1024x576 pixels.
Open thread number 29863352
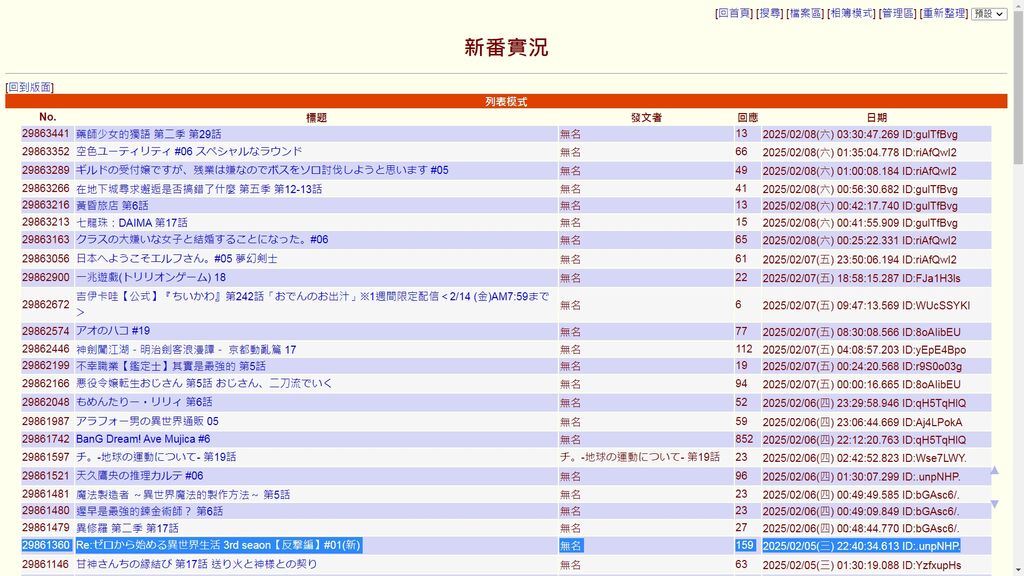pyautogui.click(x=46, y=152)
